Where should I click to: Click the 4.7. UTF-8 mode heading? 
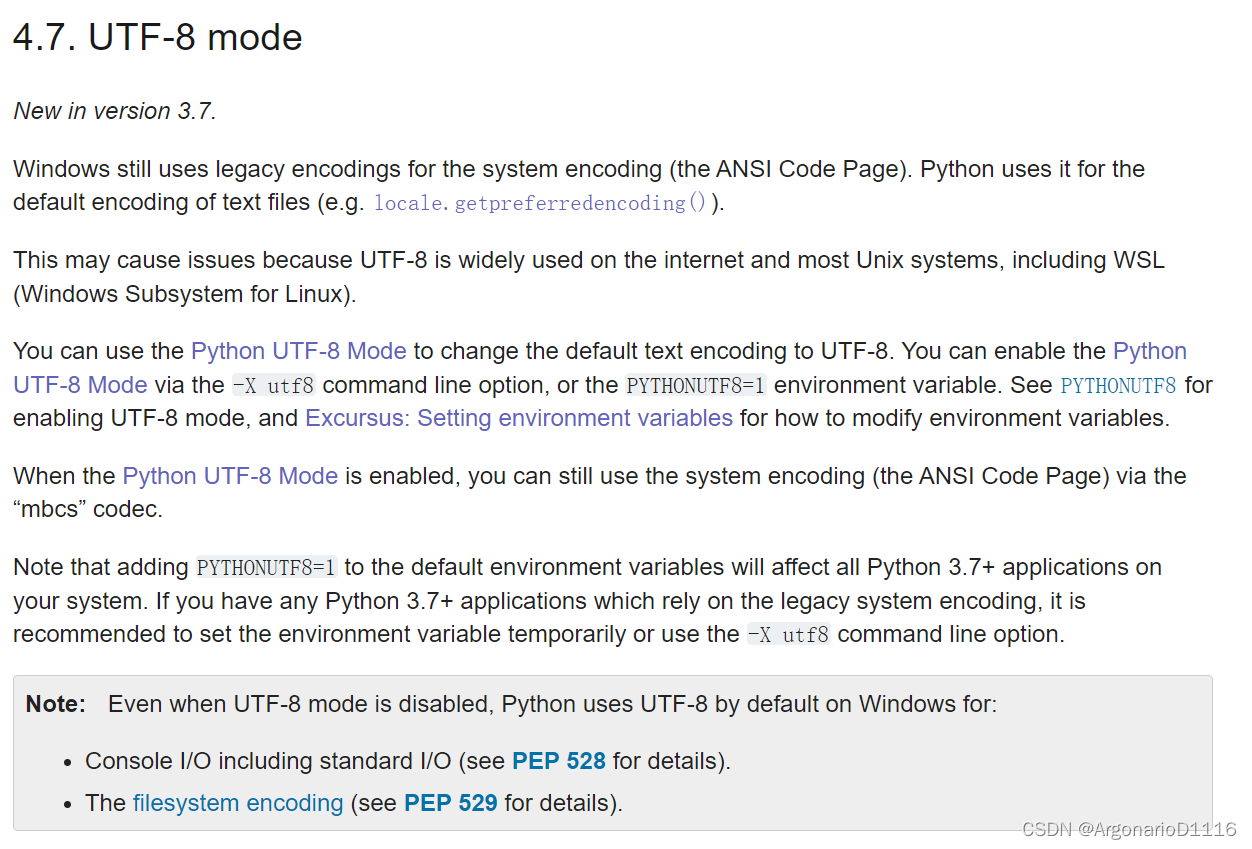[x=157, y=38]
